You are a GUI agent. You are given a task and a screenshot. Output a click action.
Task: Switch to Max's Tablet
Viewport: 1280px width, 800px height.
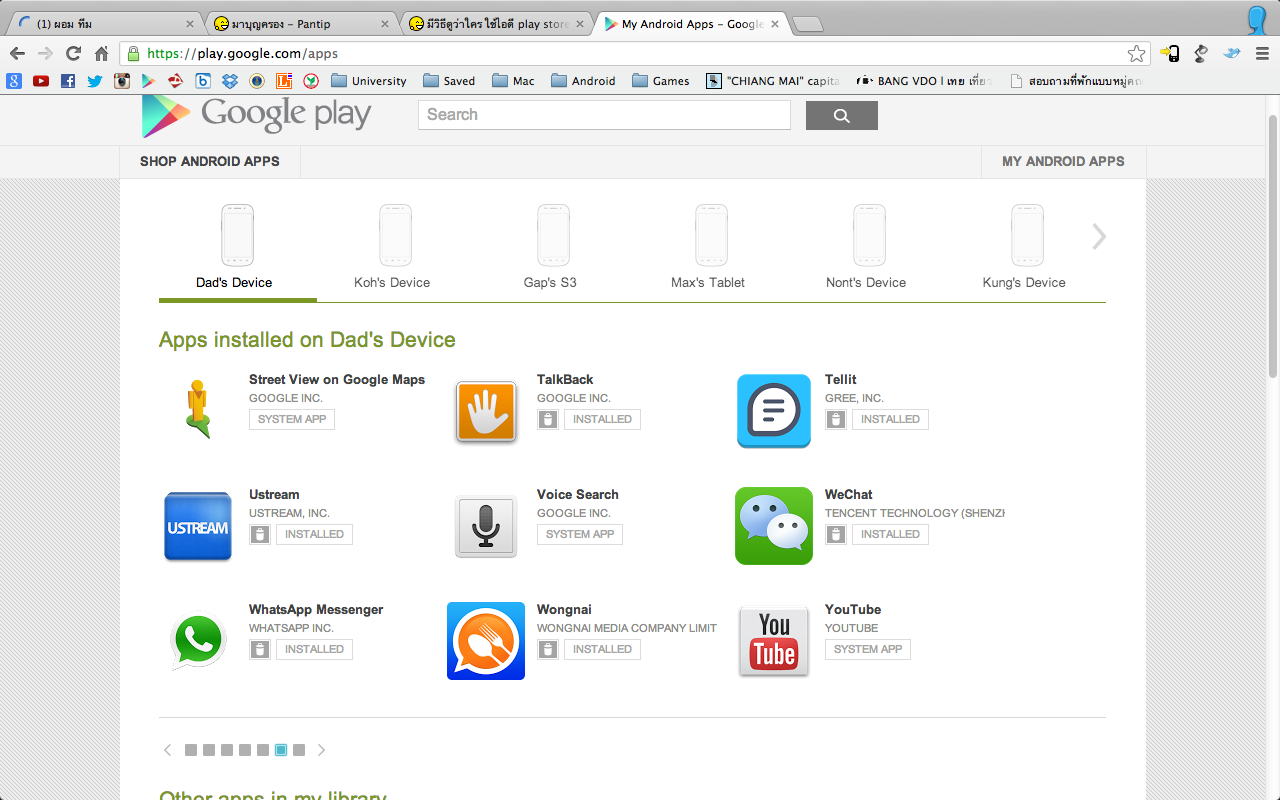coord(708,249)
